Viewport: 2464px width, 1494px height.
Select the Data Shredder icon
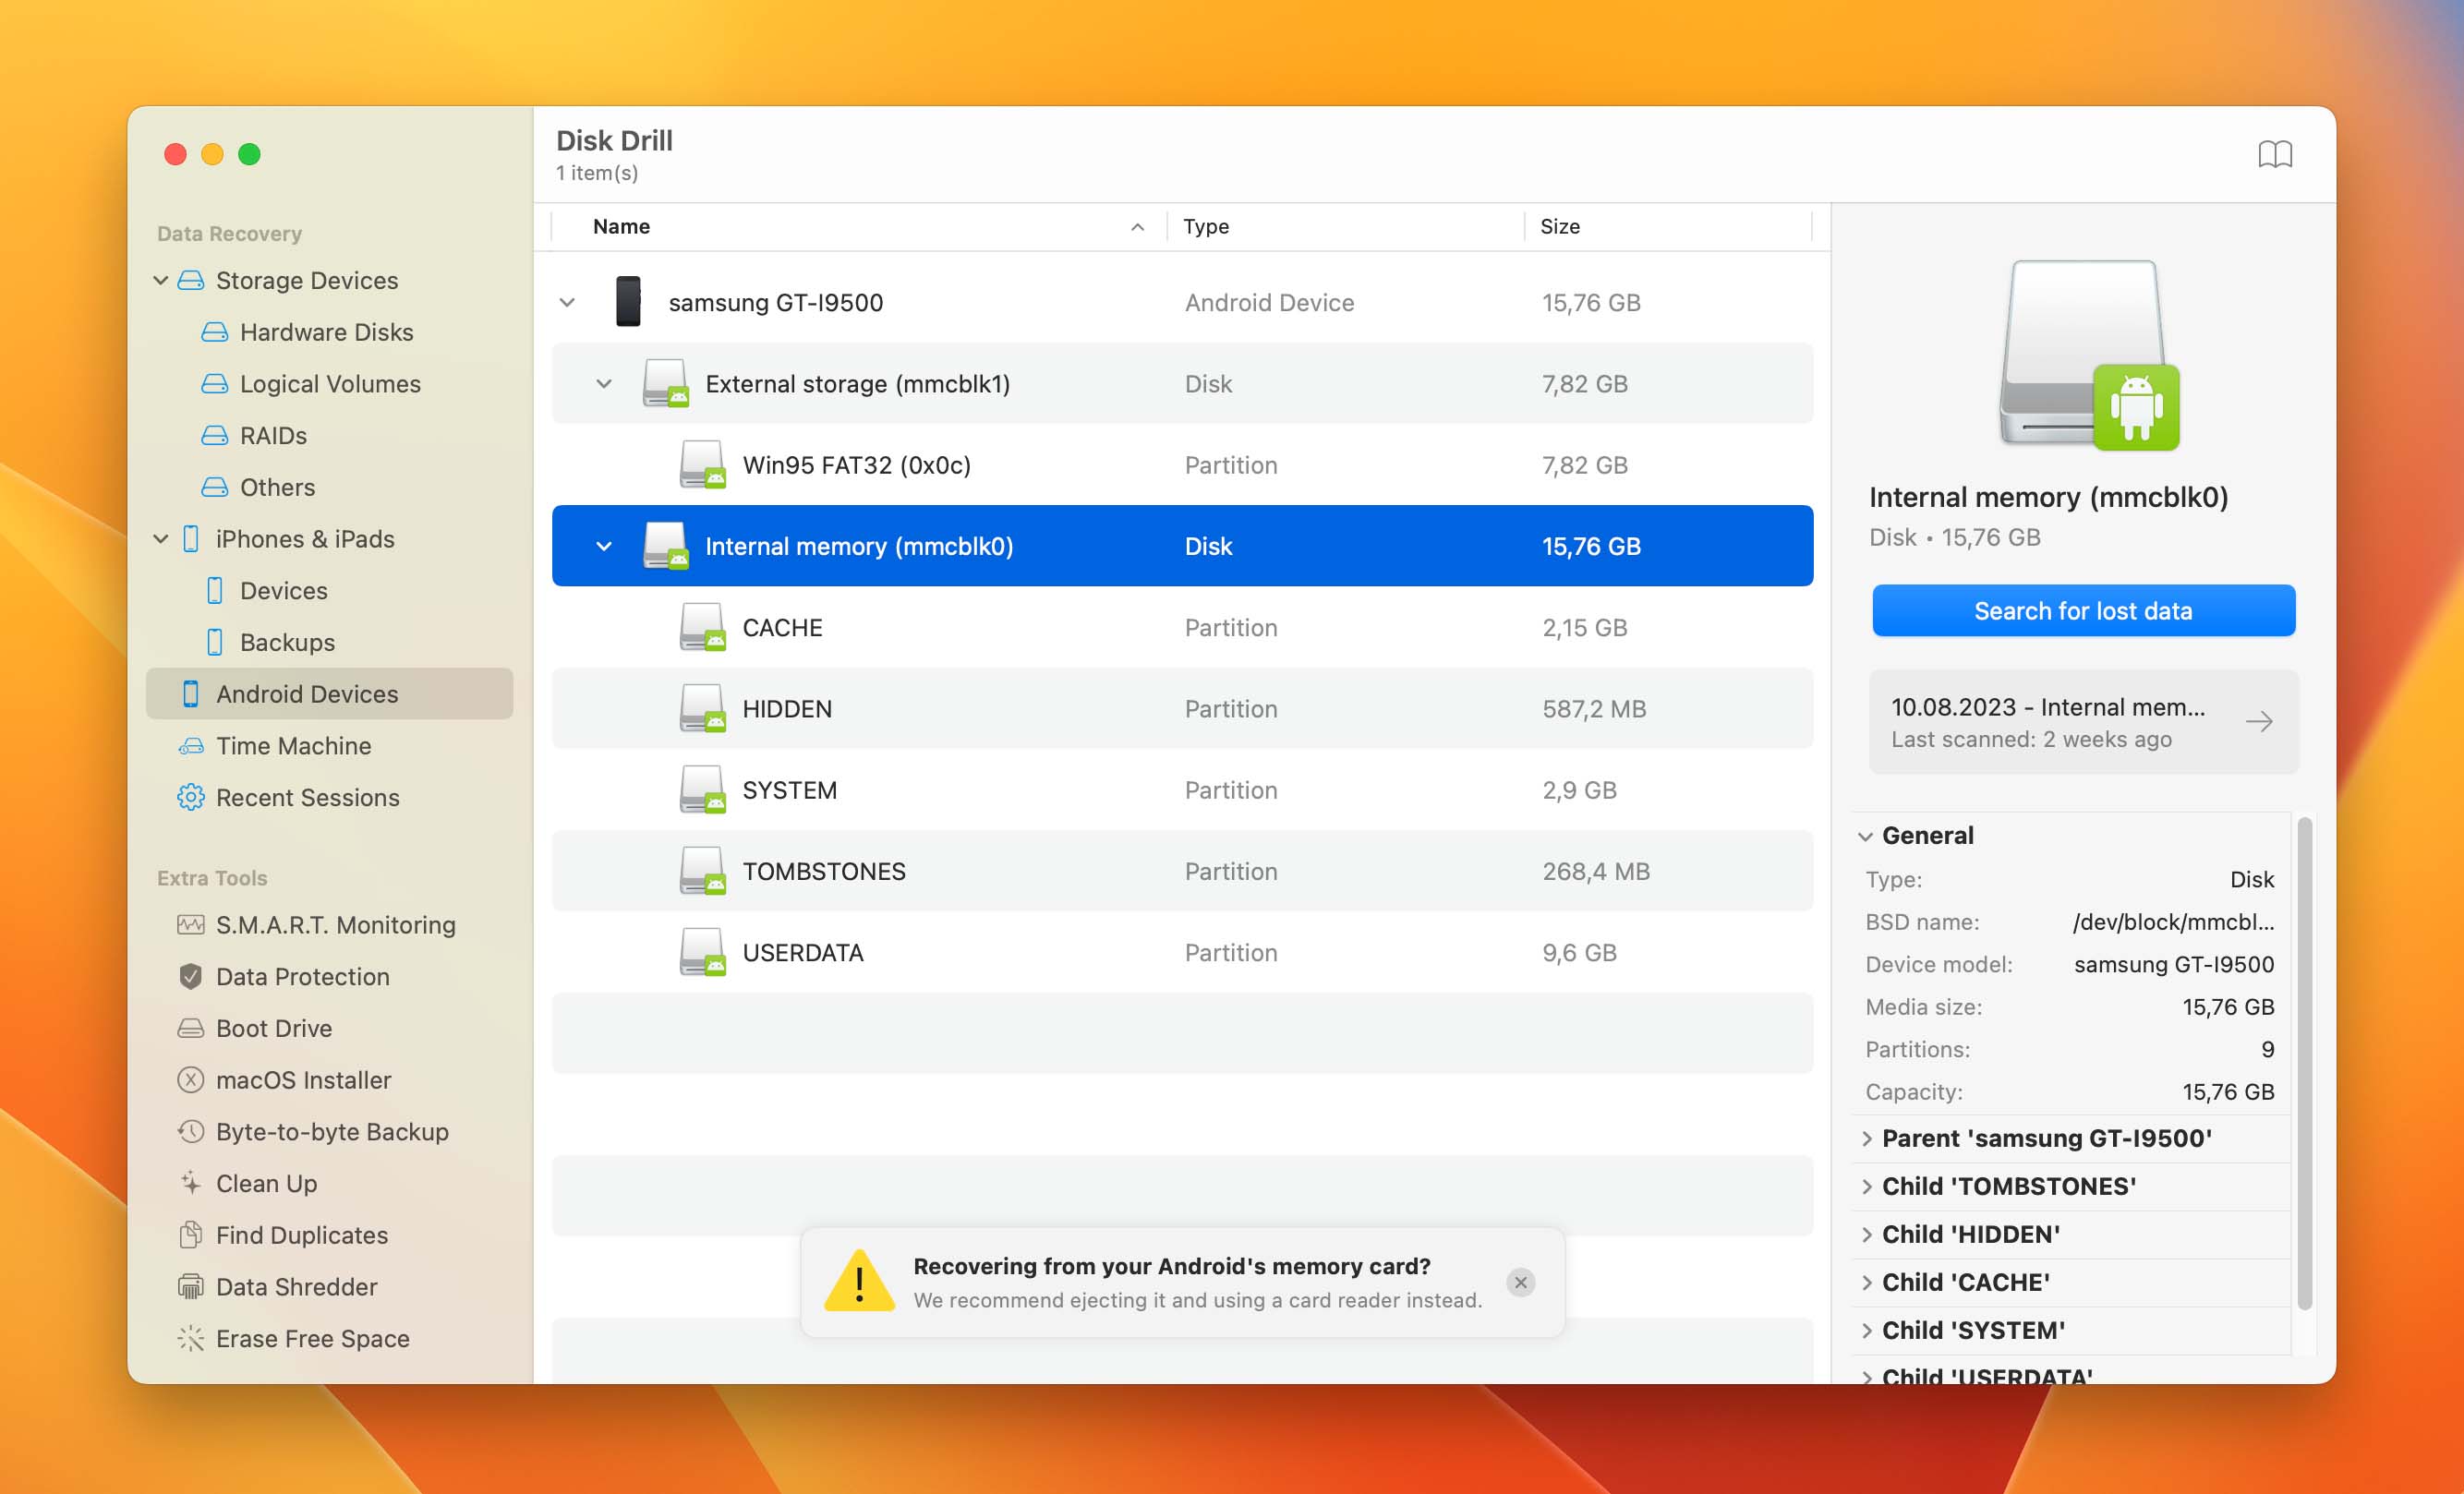coord(190,1286)
